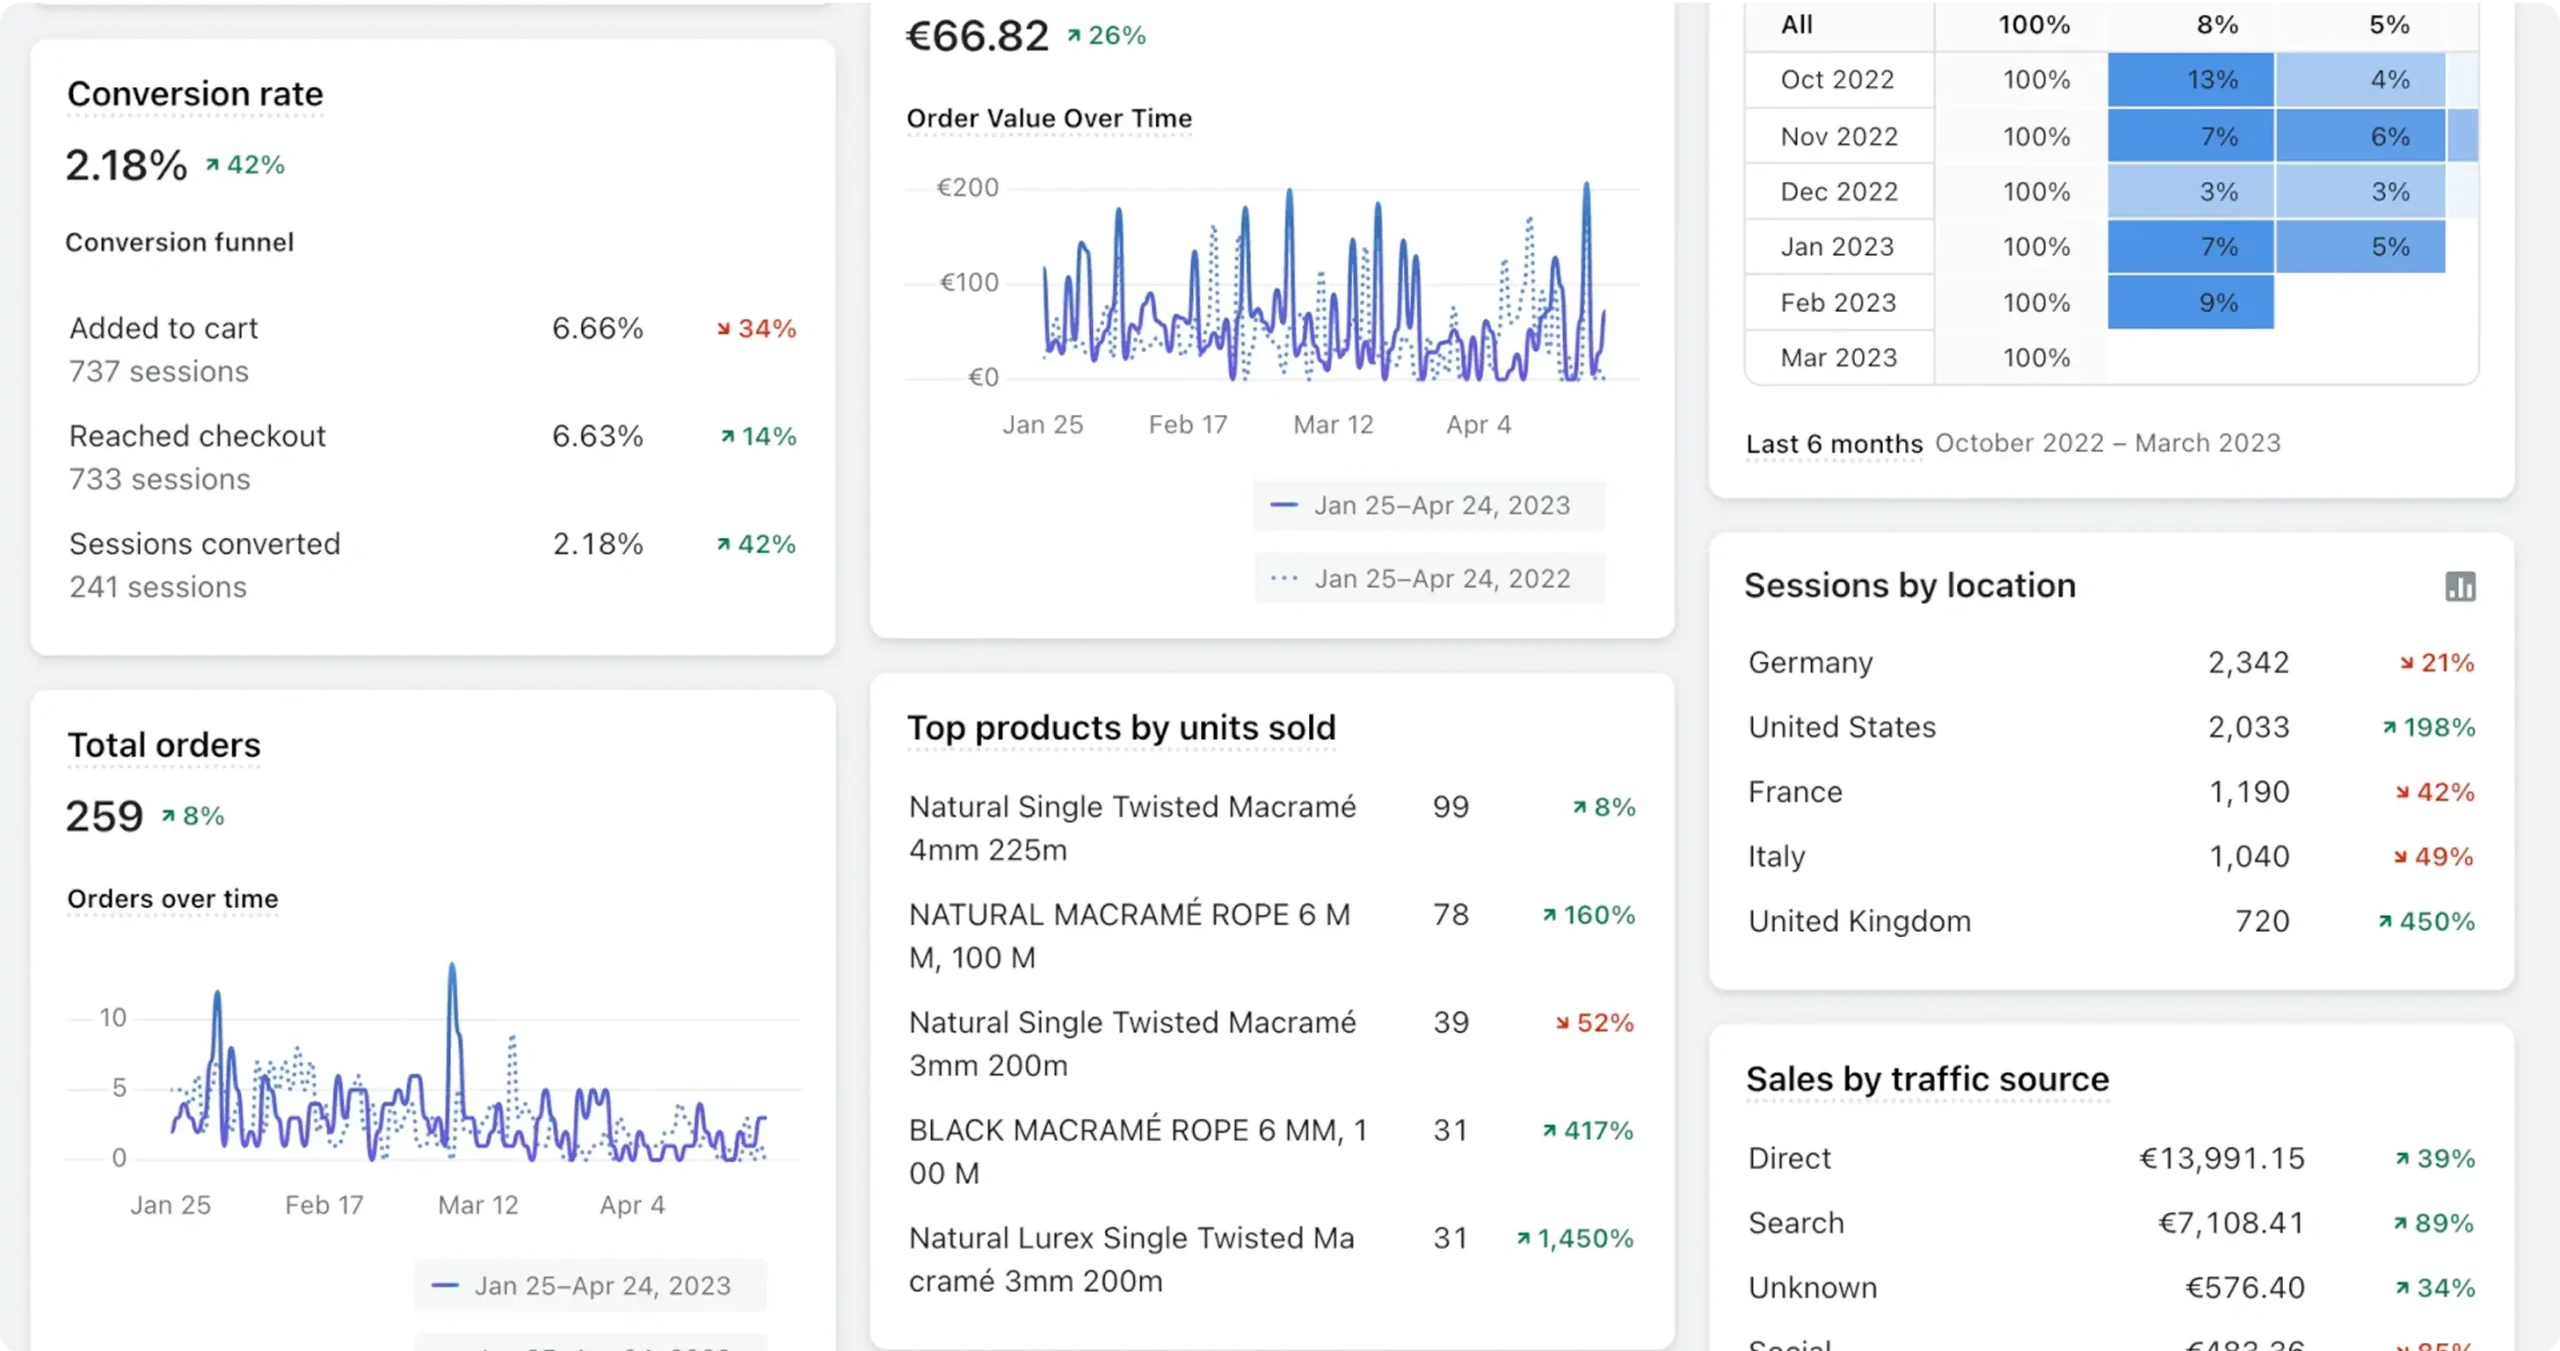This screenshot has width=2560, height=1351.
Task: Toggle Jan 25–Apr 24, 2023 legend in Order Value chart
Action: tap(1429, 506)
